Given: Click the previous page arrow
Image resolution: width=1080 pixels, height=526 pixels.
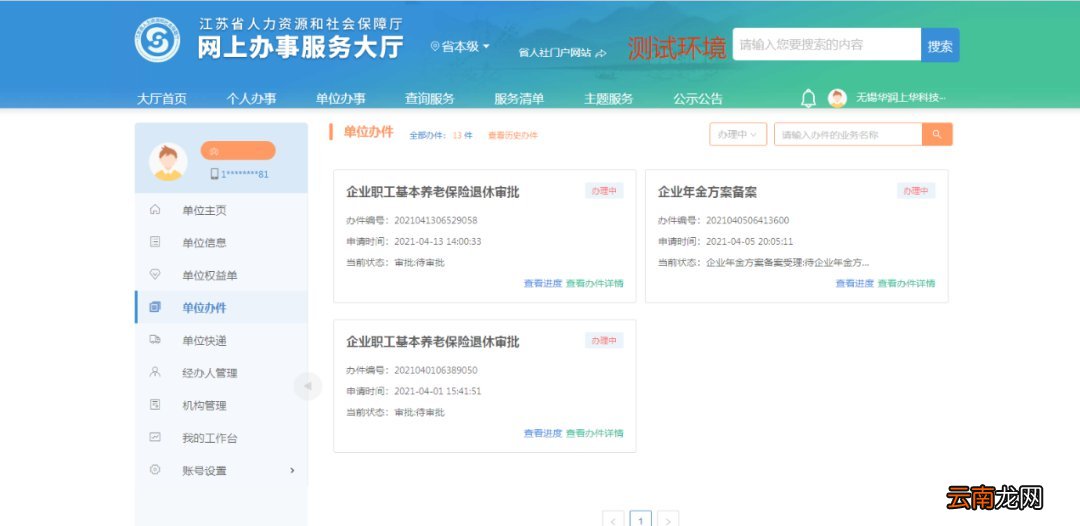Looking at the screenshot, I should pos(613,520).
